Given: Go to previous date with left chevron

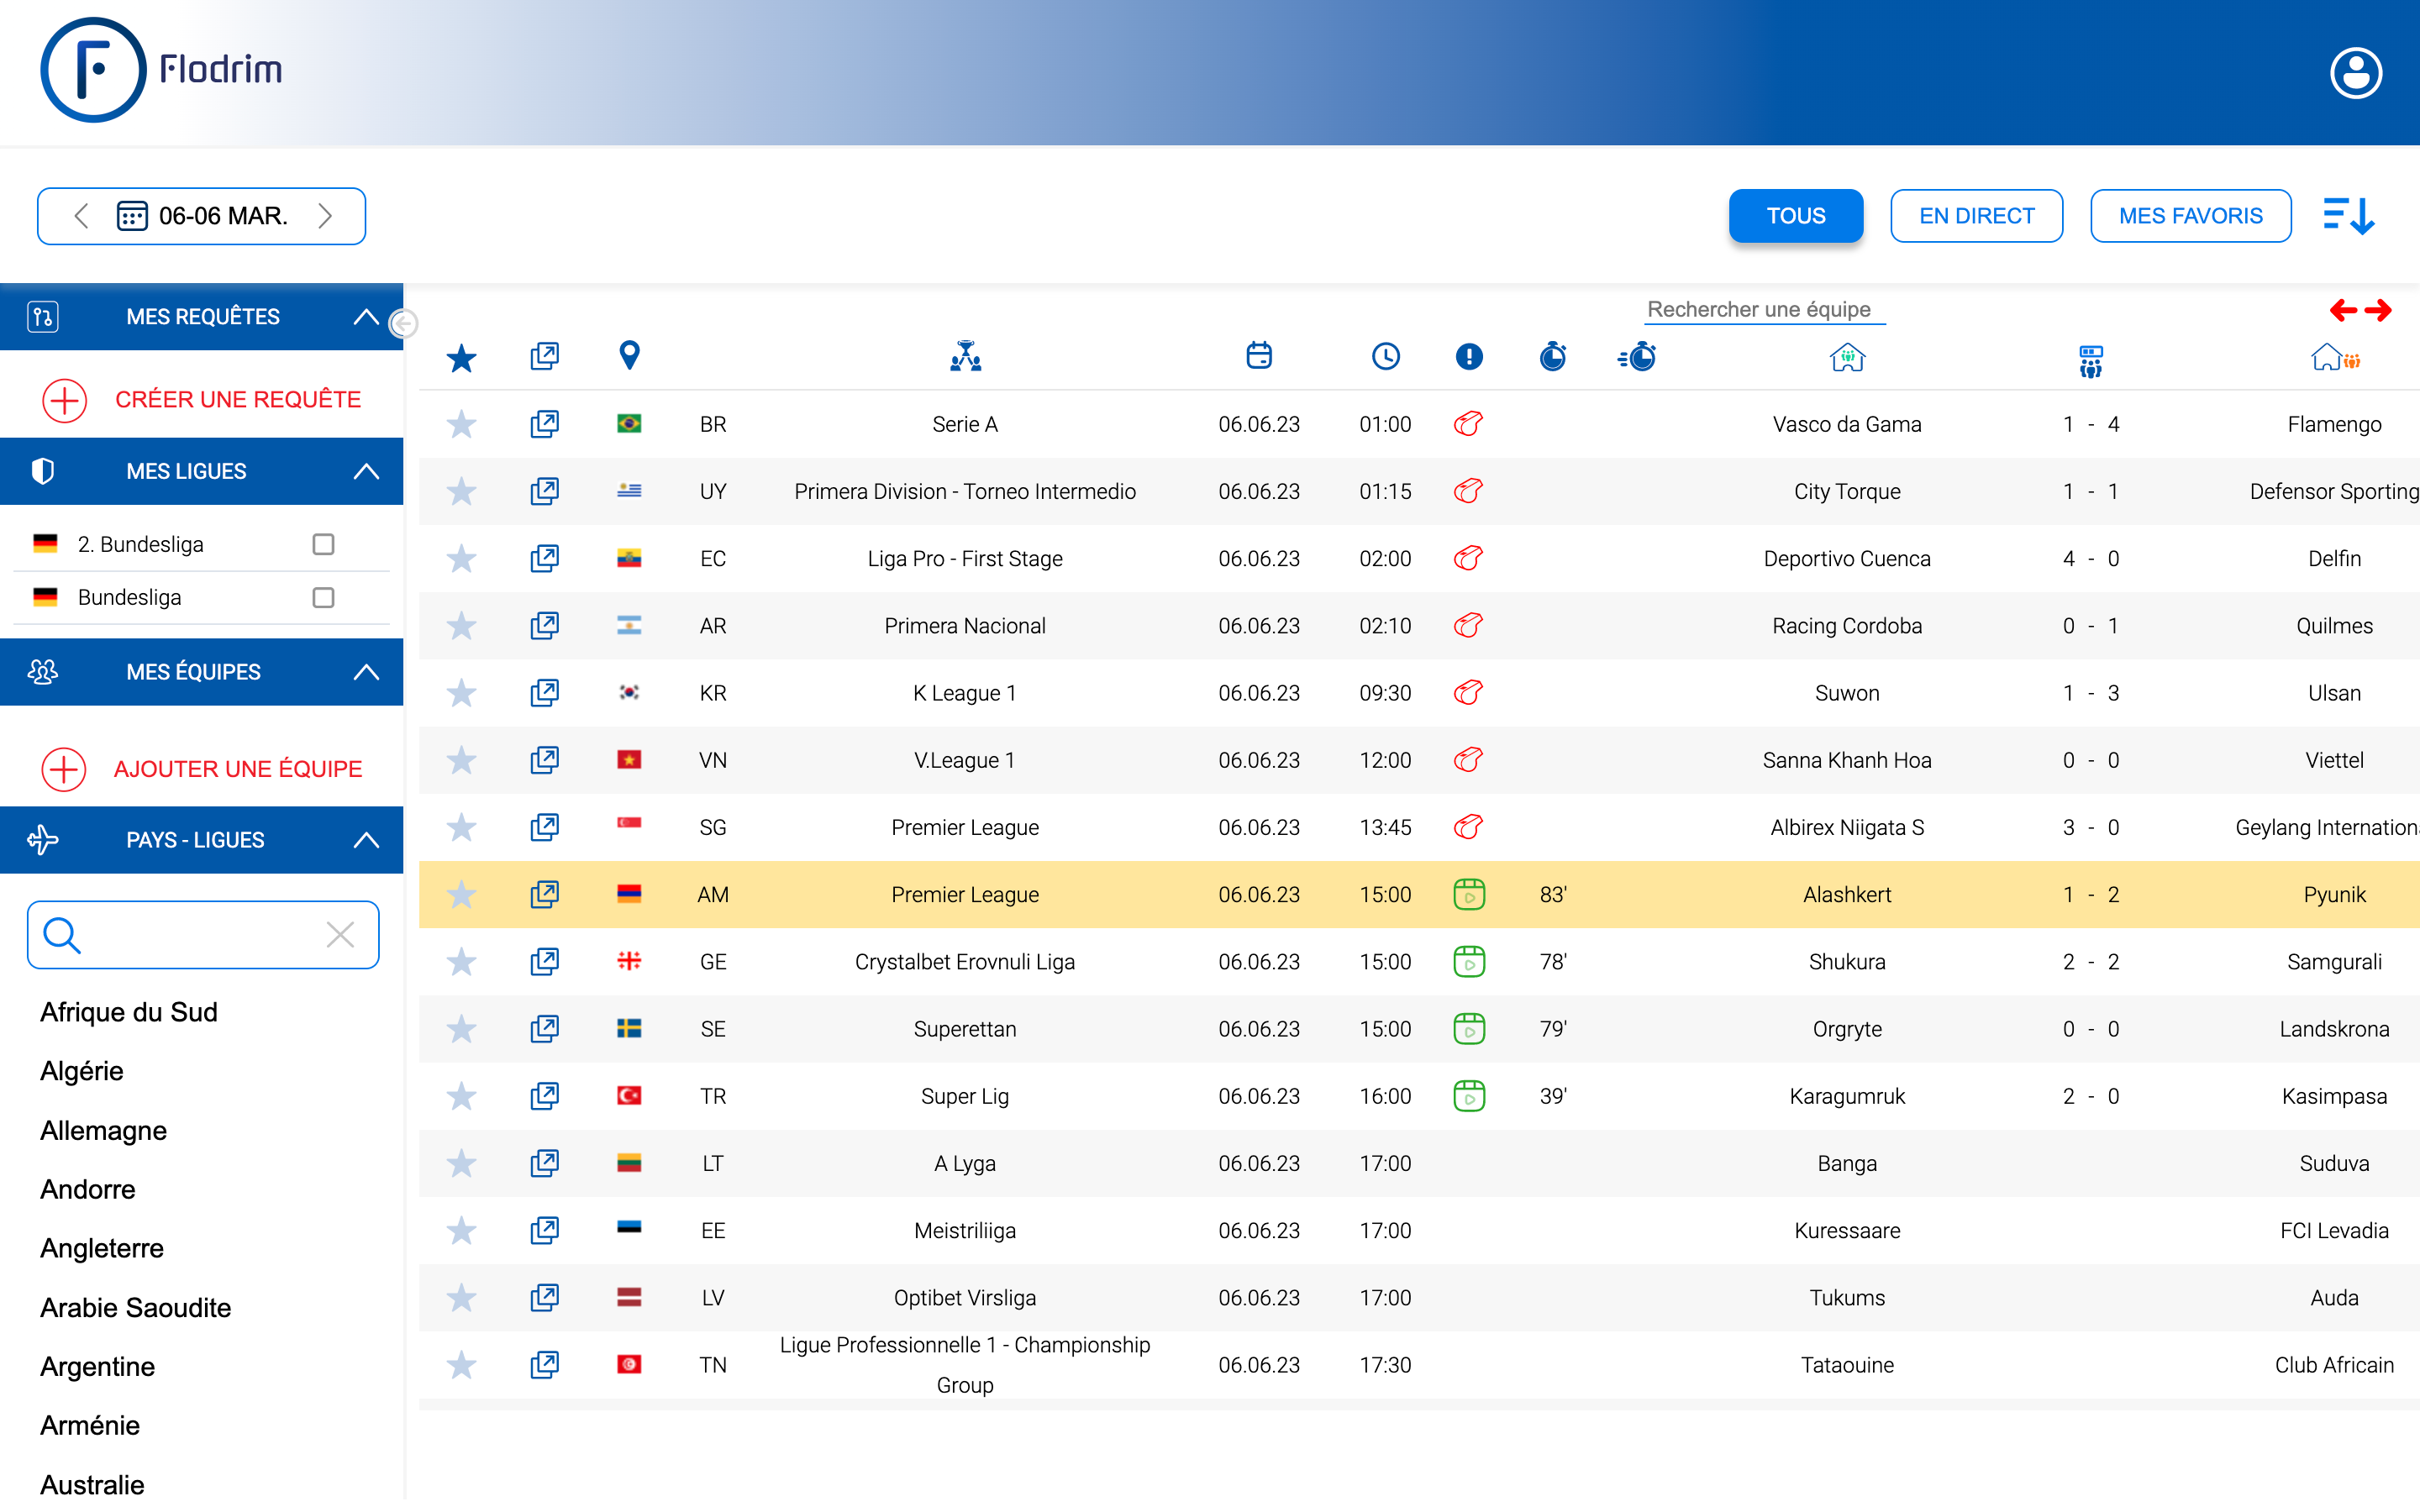Looking at the screenshot, I should tap(82, 216).
